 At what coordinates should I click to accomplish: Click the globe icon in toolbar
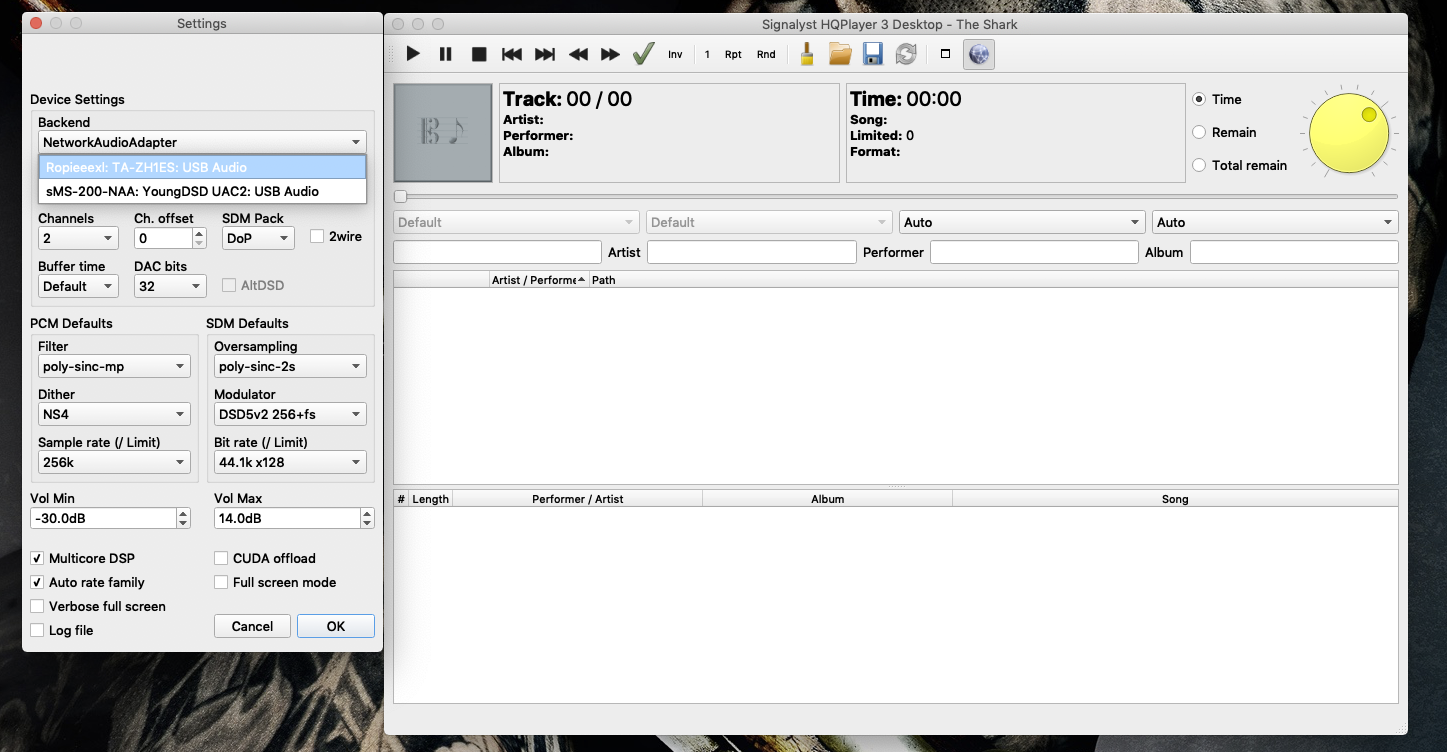(x=979, y=54)
